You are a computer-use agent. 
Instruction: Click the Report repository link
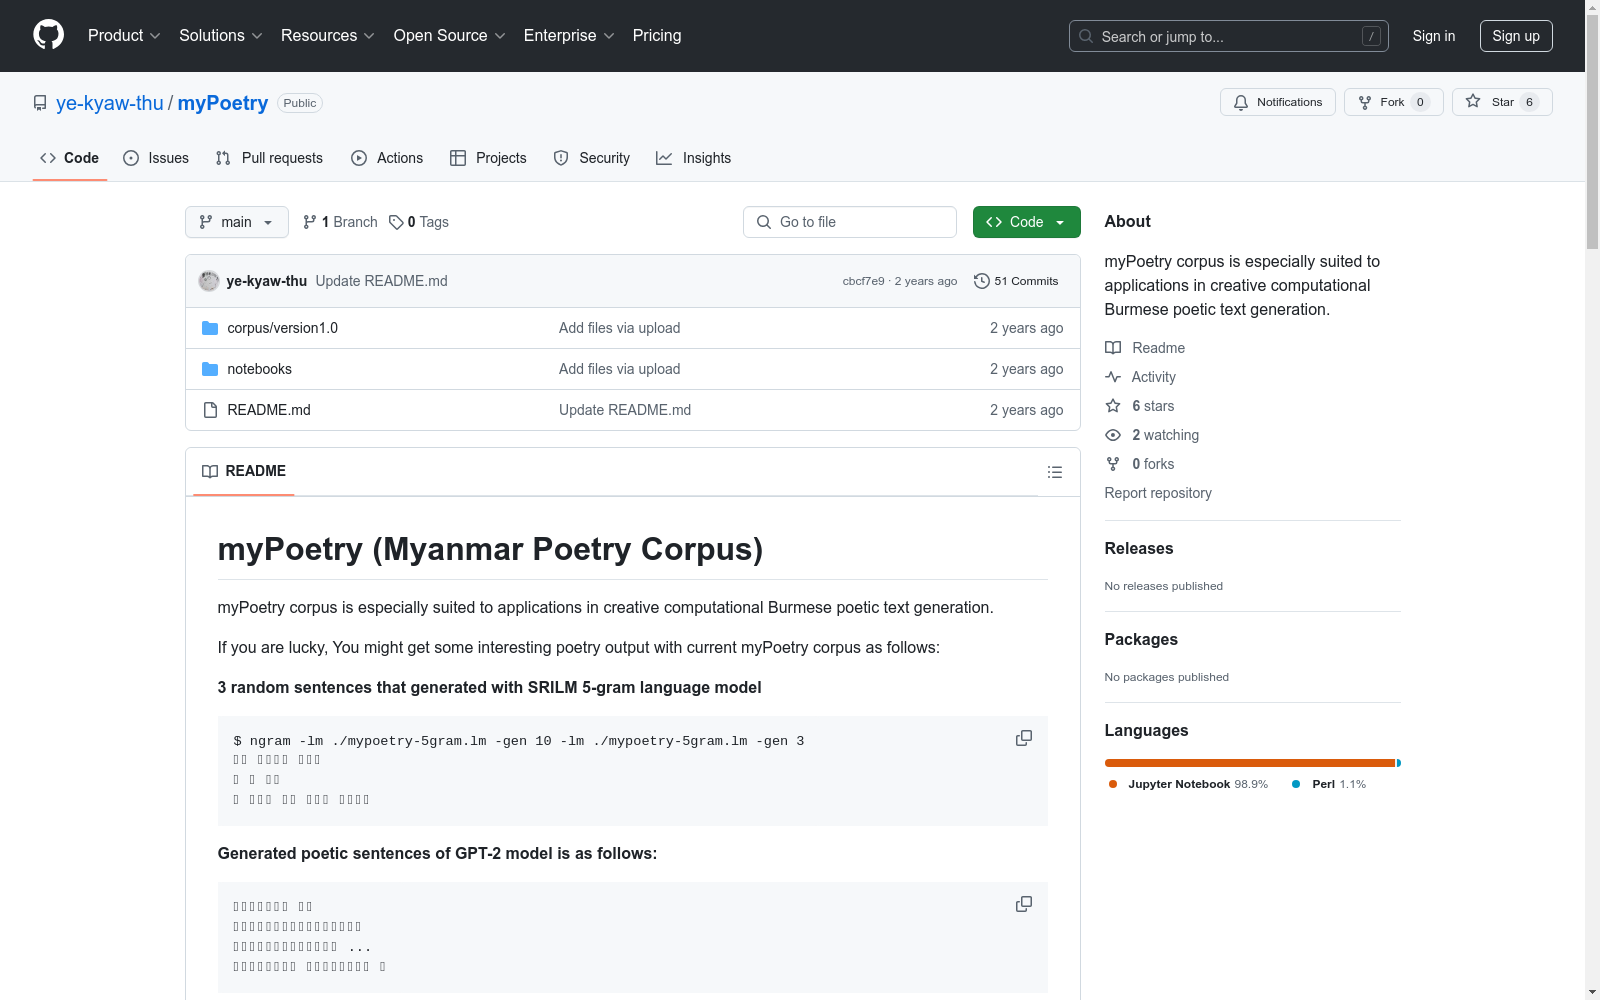click(1158, 493)
